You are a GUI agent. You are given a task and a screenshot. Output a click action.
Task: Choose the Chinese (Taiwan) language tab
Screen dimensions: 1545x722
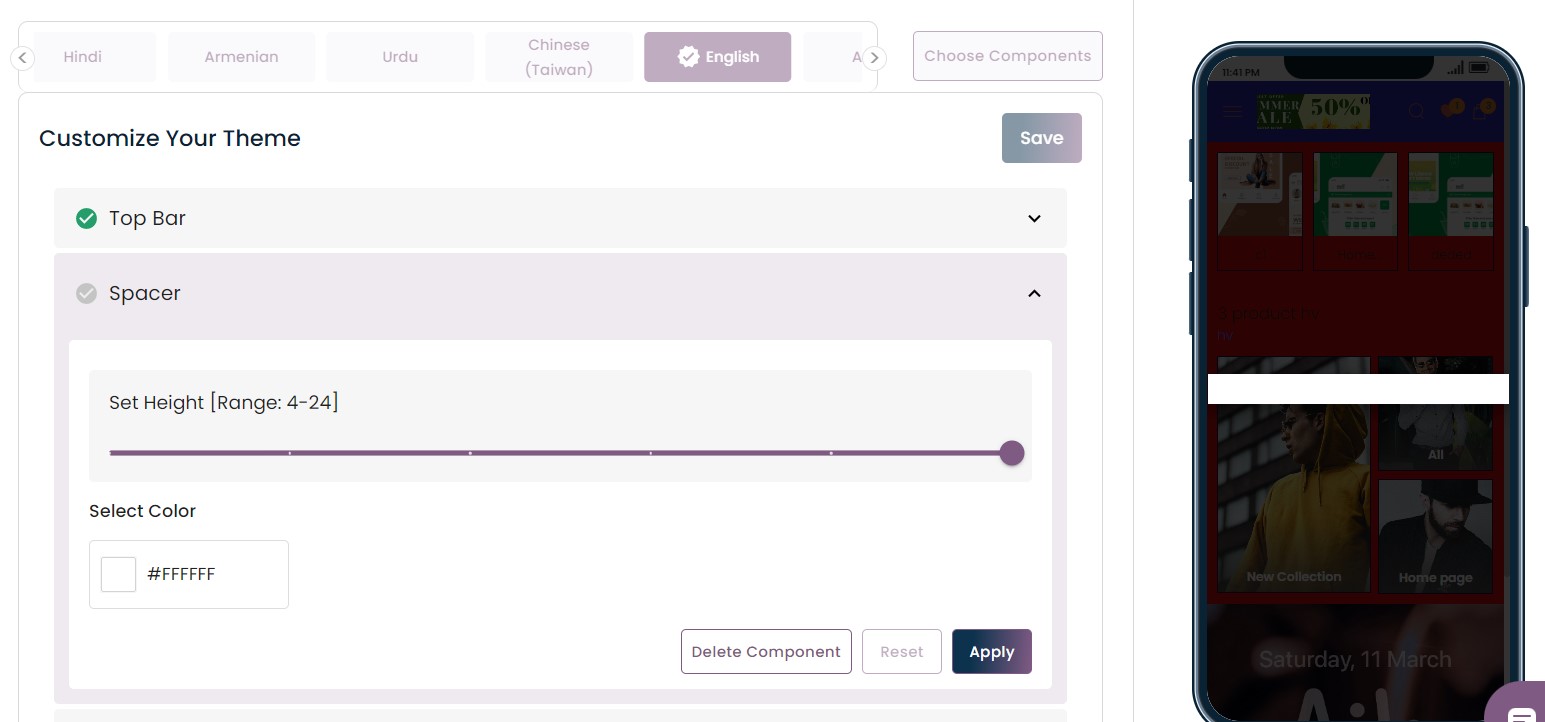559,57
